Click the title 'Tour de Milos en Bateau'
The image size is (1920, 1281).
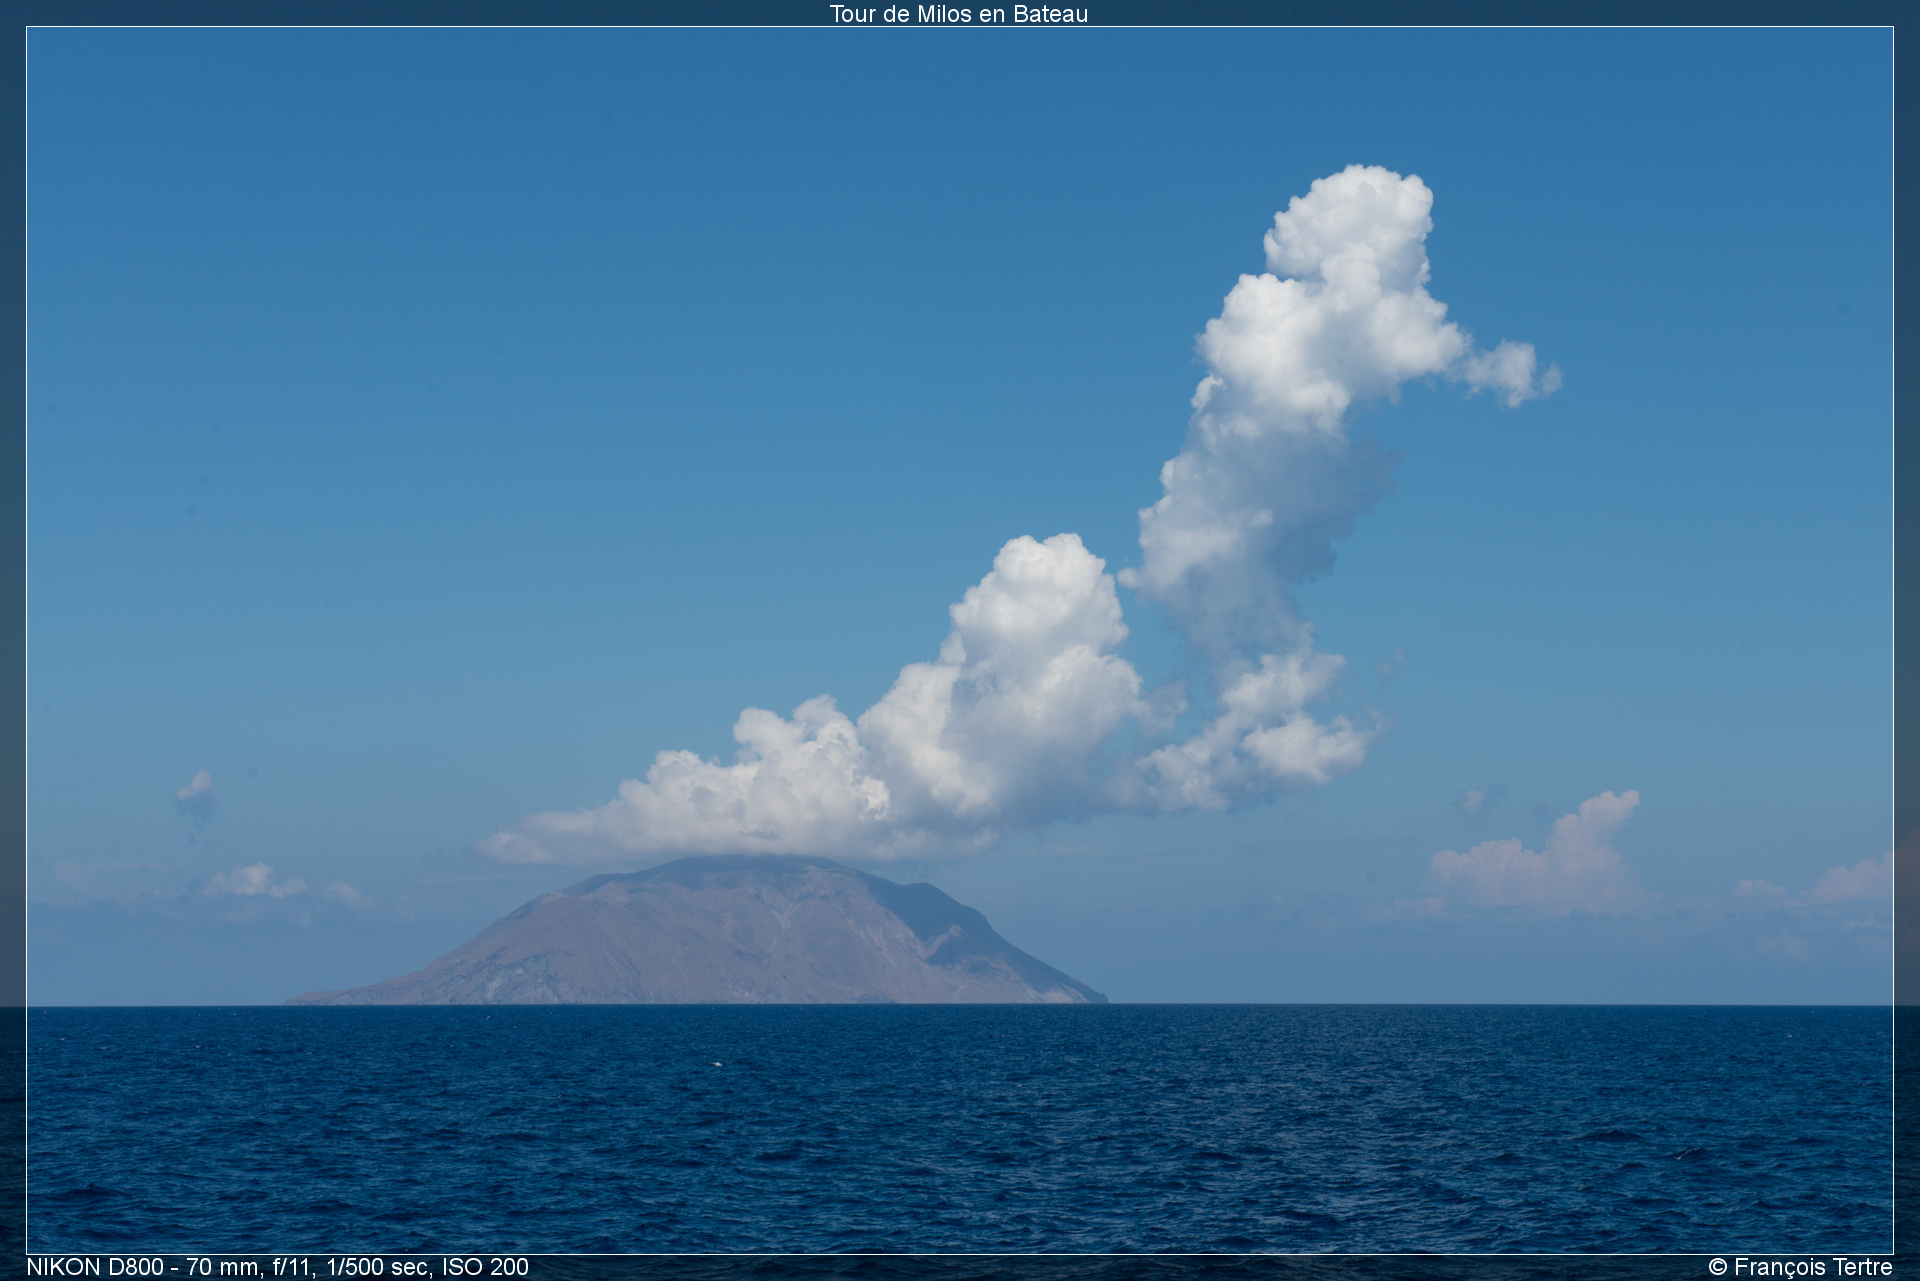pos(958,14)
